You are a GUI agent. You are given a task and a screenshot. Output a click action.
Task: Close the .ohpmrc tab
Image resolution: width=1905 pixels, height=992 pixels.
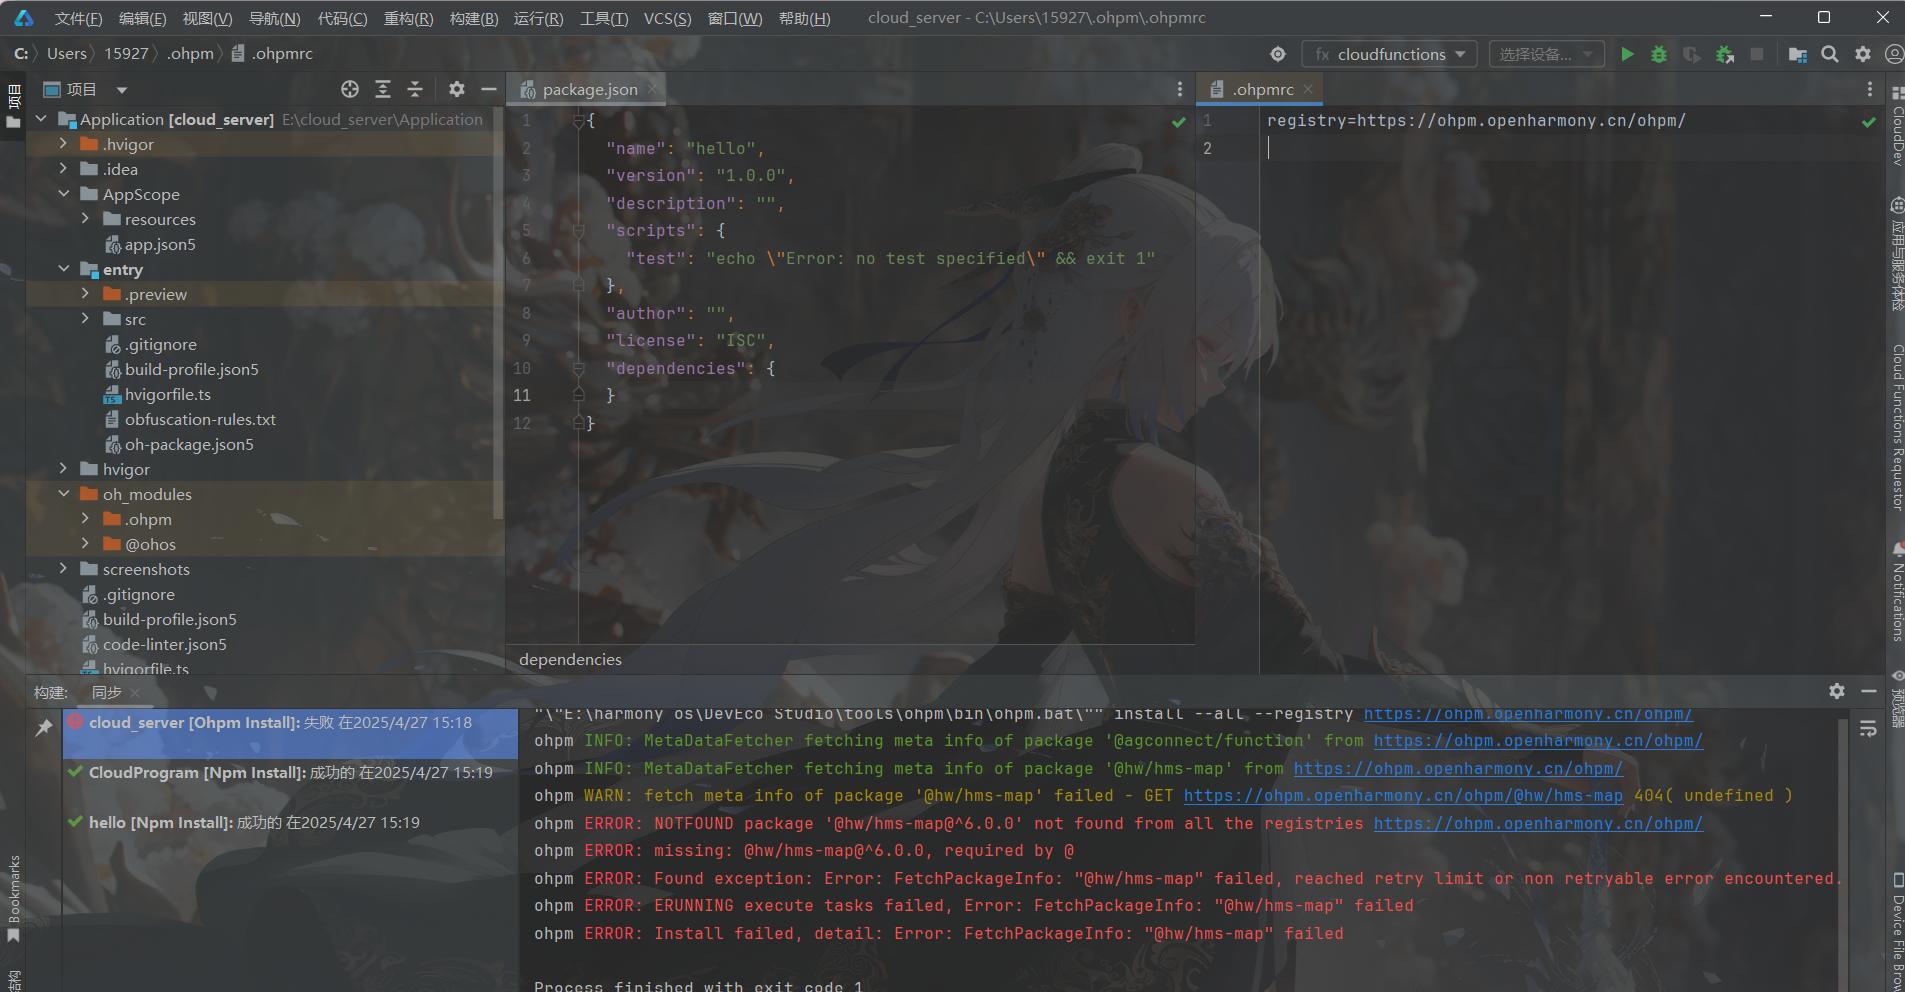(x=1308, y=89)
